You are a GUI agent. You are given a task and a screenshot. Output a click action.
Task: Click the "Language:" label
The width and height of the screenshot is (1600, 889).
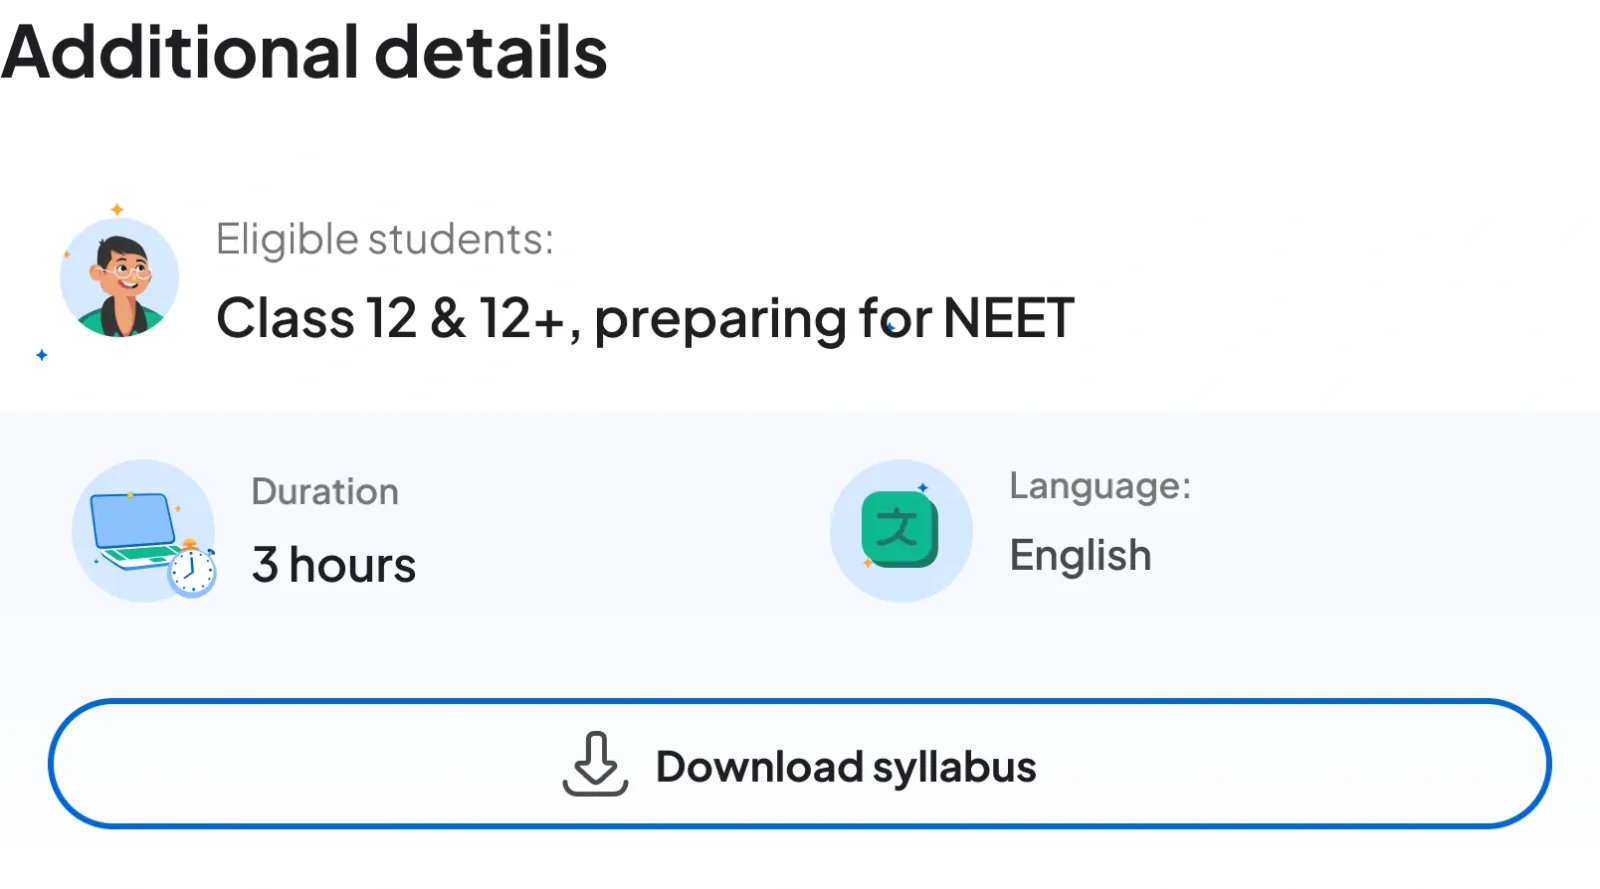click(x=1100, y=486)
